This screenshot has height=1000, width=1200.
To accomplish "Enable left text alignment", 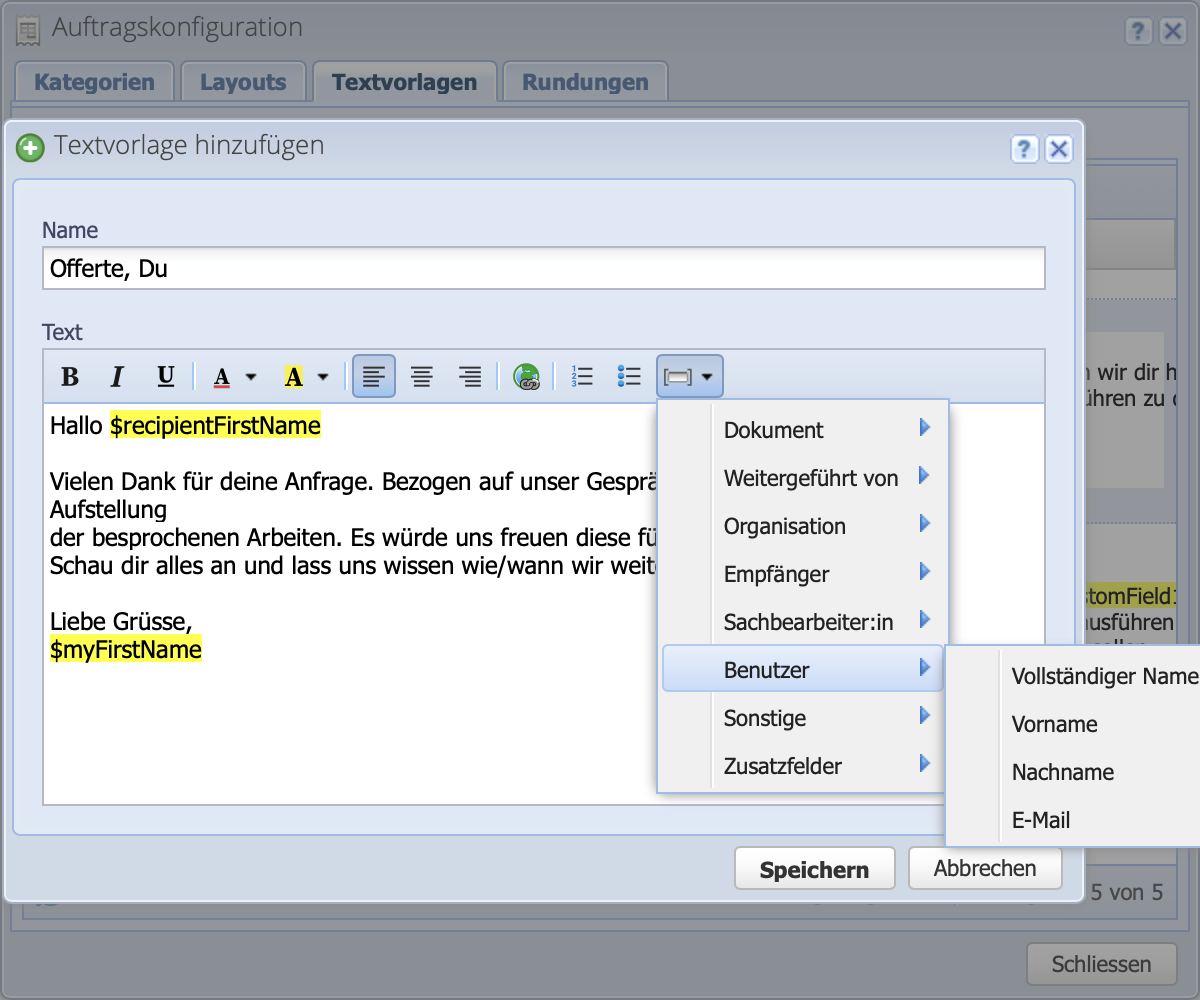I will pyautogui.click(x=373, y=376).
